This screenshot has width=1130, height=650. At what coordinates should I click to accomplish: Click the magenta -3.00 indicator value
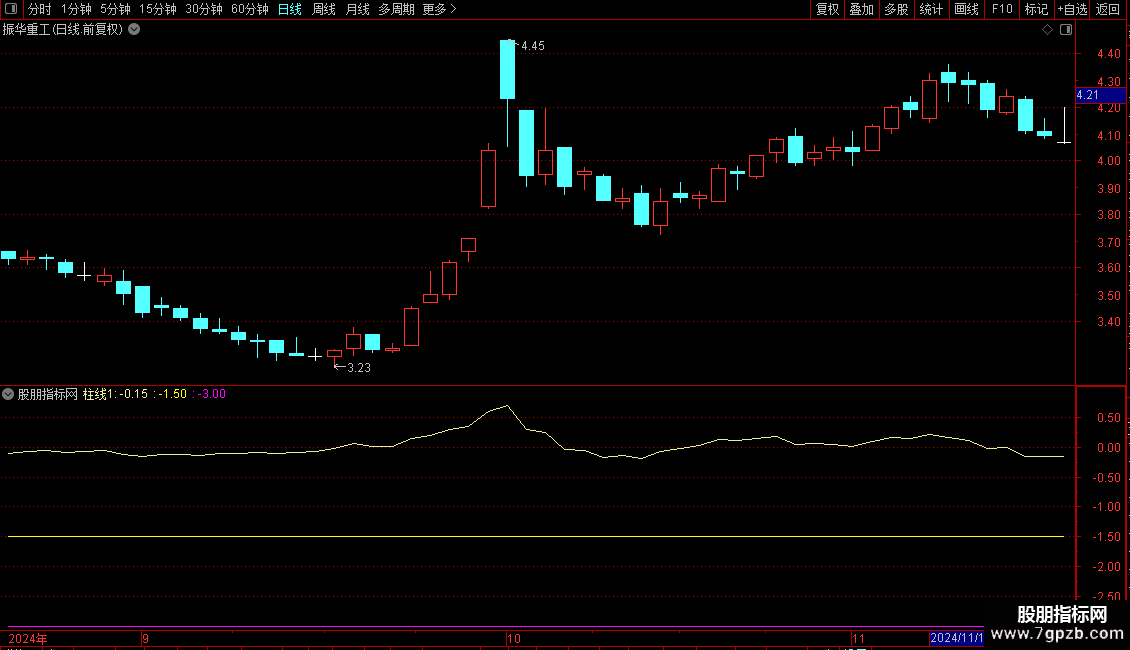(210, 394)
